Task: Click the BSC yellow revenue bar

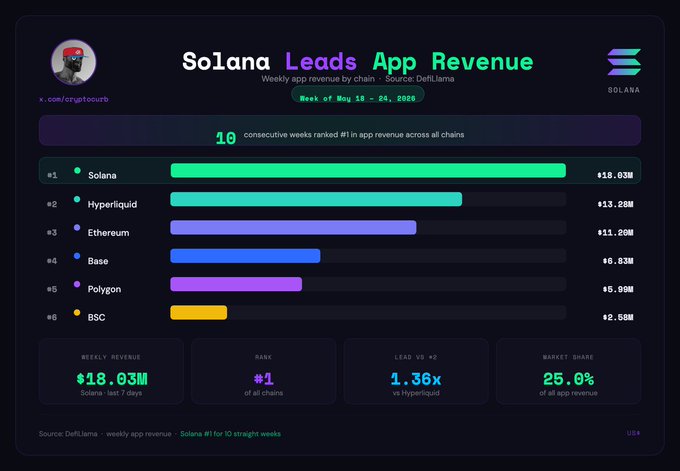Action: (199, 312)
